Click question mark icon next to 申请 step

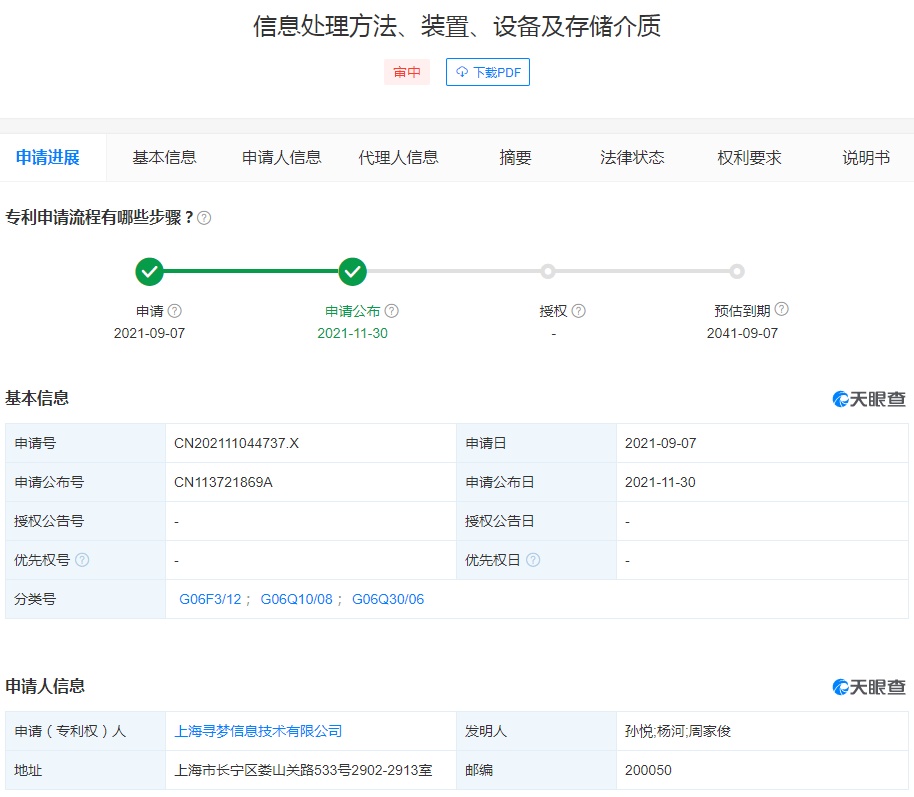[175, 311]
